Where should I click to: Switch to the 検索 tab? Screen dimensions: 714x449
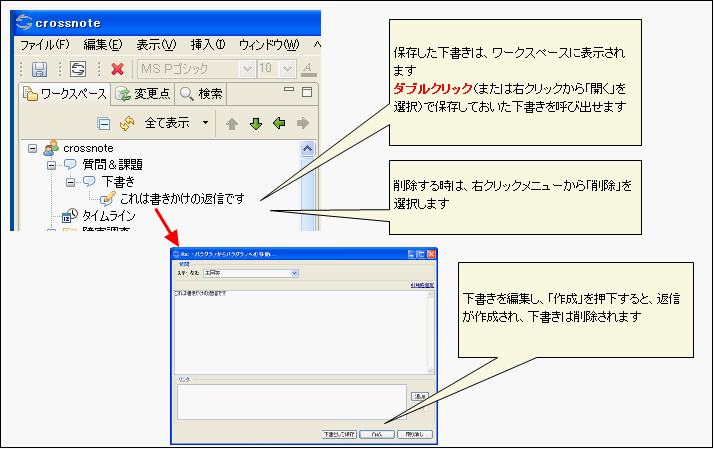(201, 94)
